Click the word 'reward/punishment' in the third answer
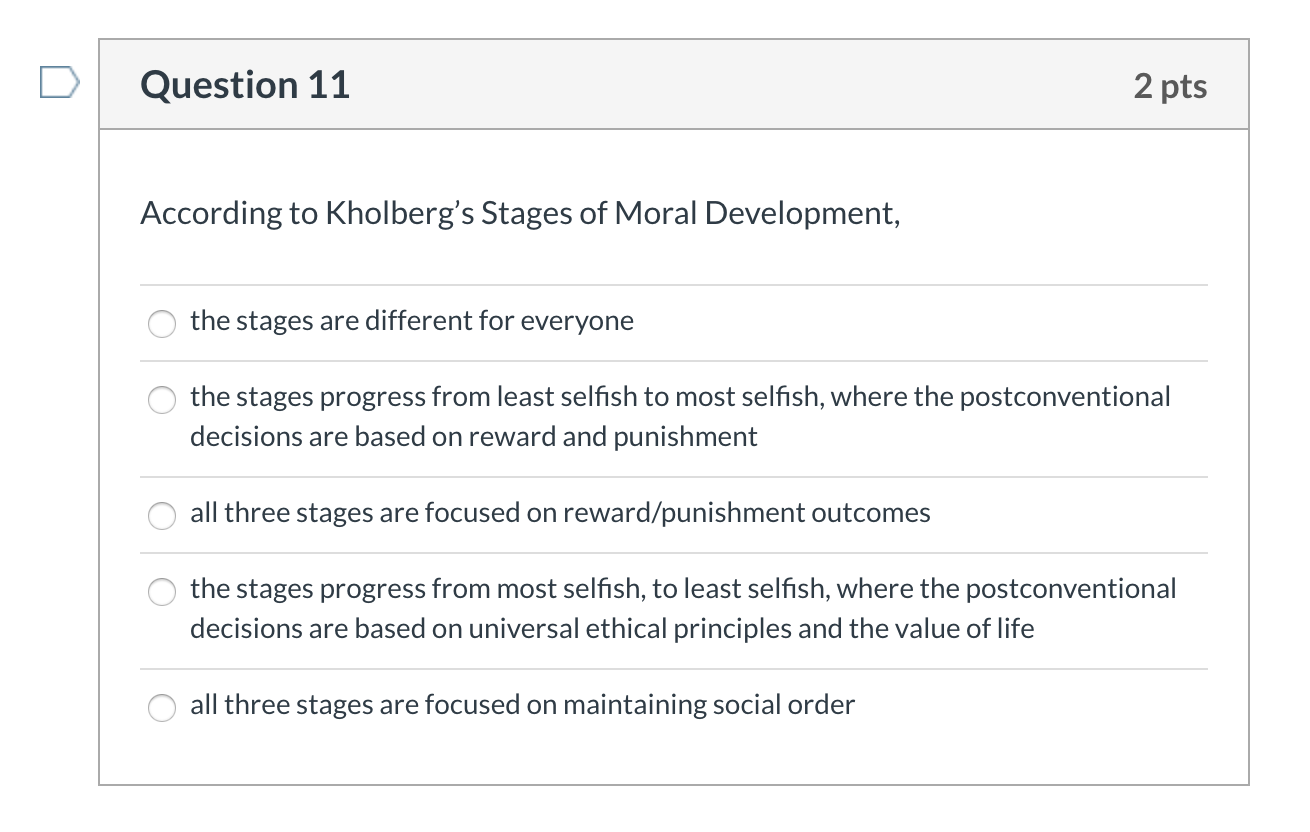Viewport: 1310px width, 832px height. click(683, 513)
